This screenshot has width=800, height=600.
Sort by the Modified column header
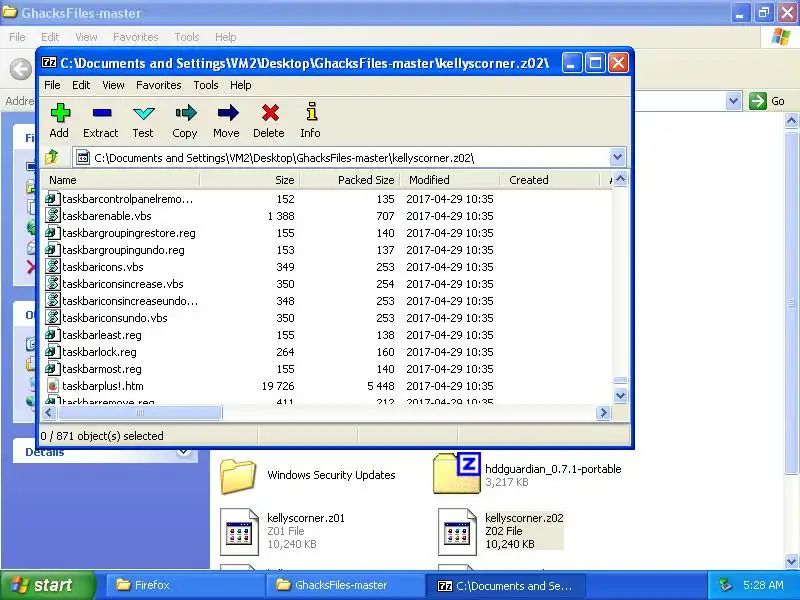click(x=451, y=180)
